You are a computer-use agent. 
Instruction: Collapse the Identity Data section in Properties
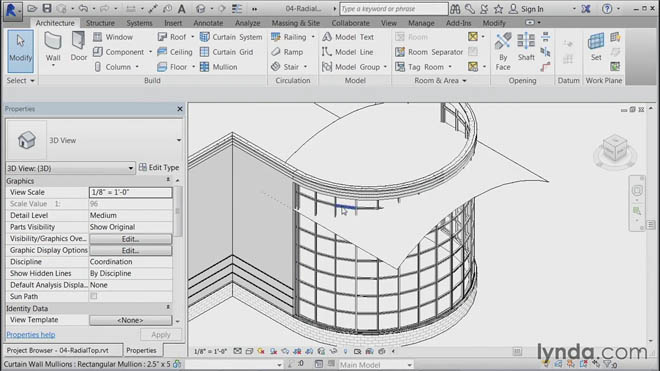pos(168,308)
